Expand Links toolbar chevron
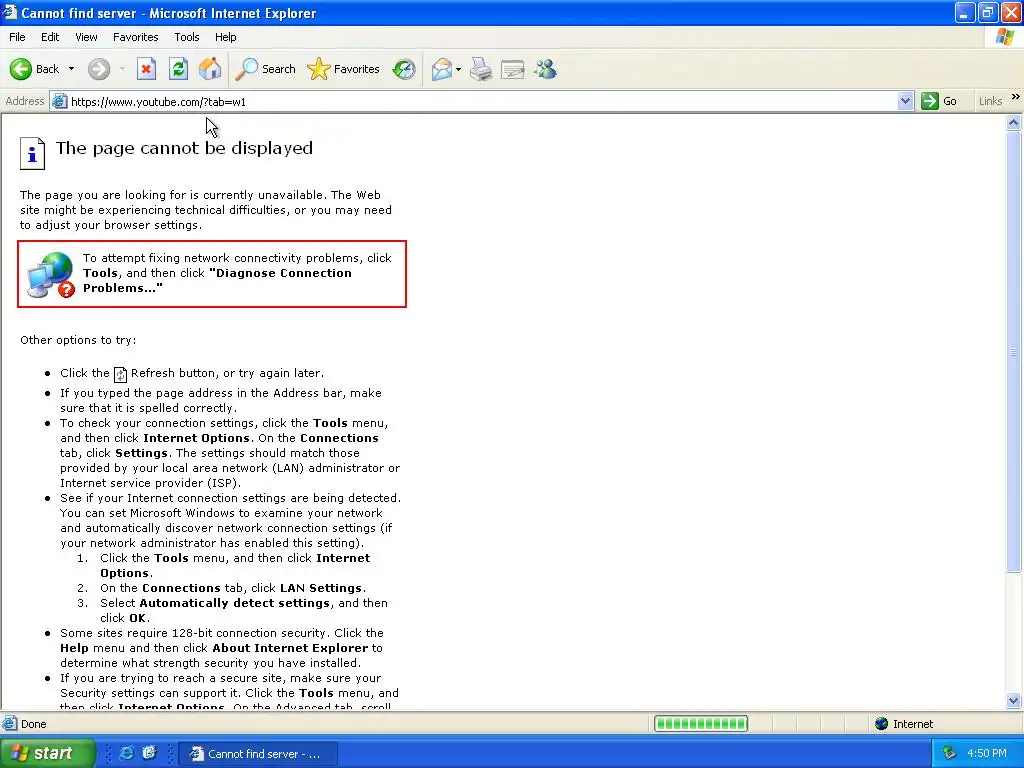Viewport: 1024px width, 768px height. pyautogui.click(x=1016, y=97)
